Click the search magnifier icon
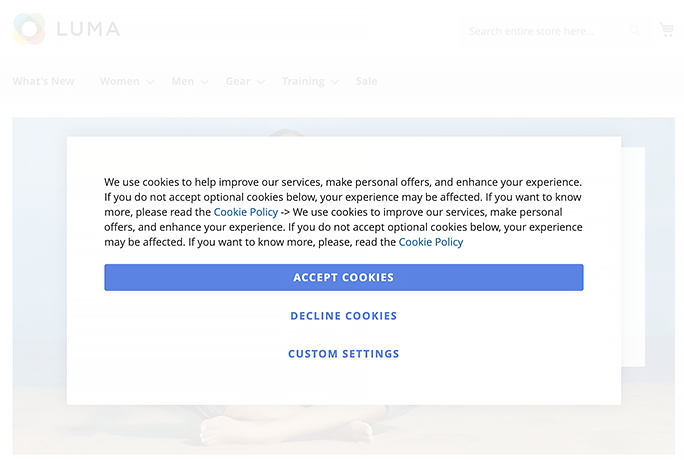 (x=635, y=31)
